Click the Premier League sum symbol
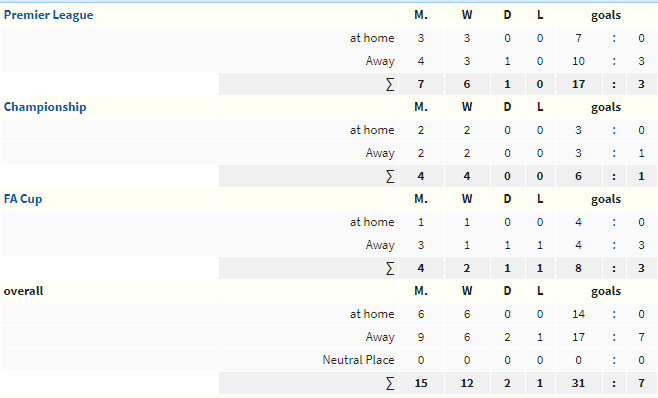This screenshot has height=398, width=658. pos(390,84)
